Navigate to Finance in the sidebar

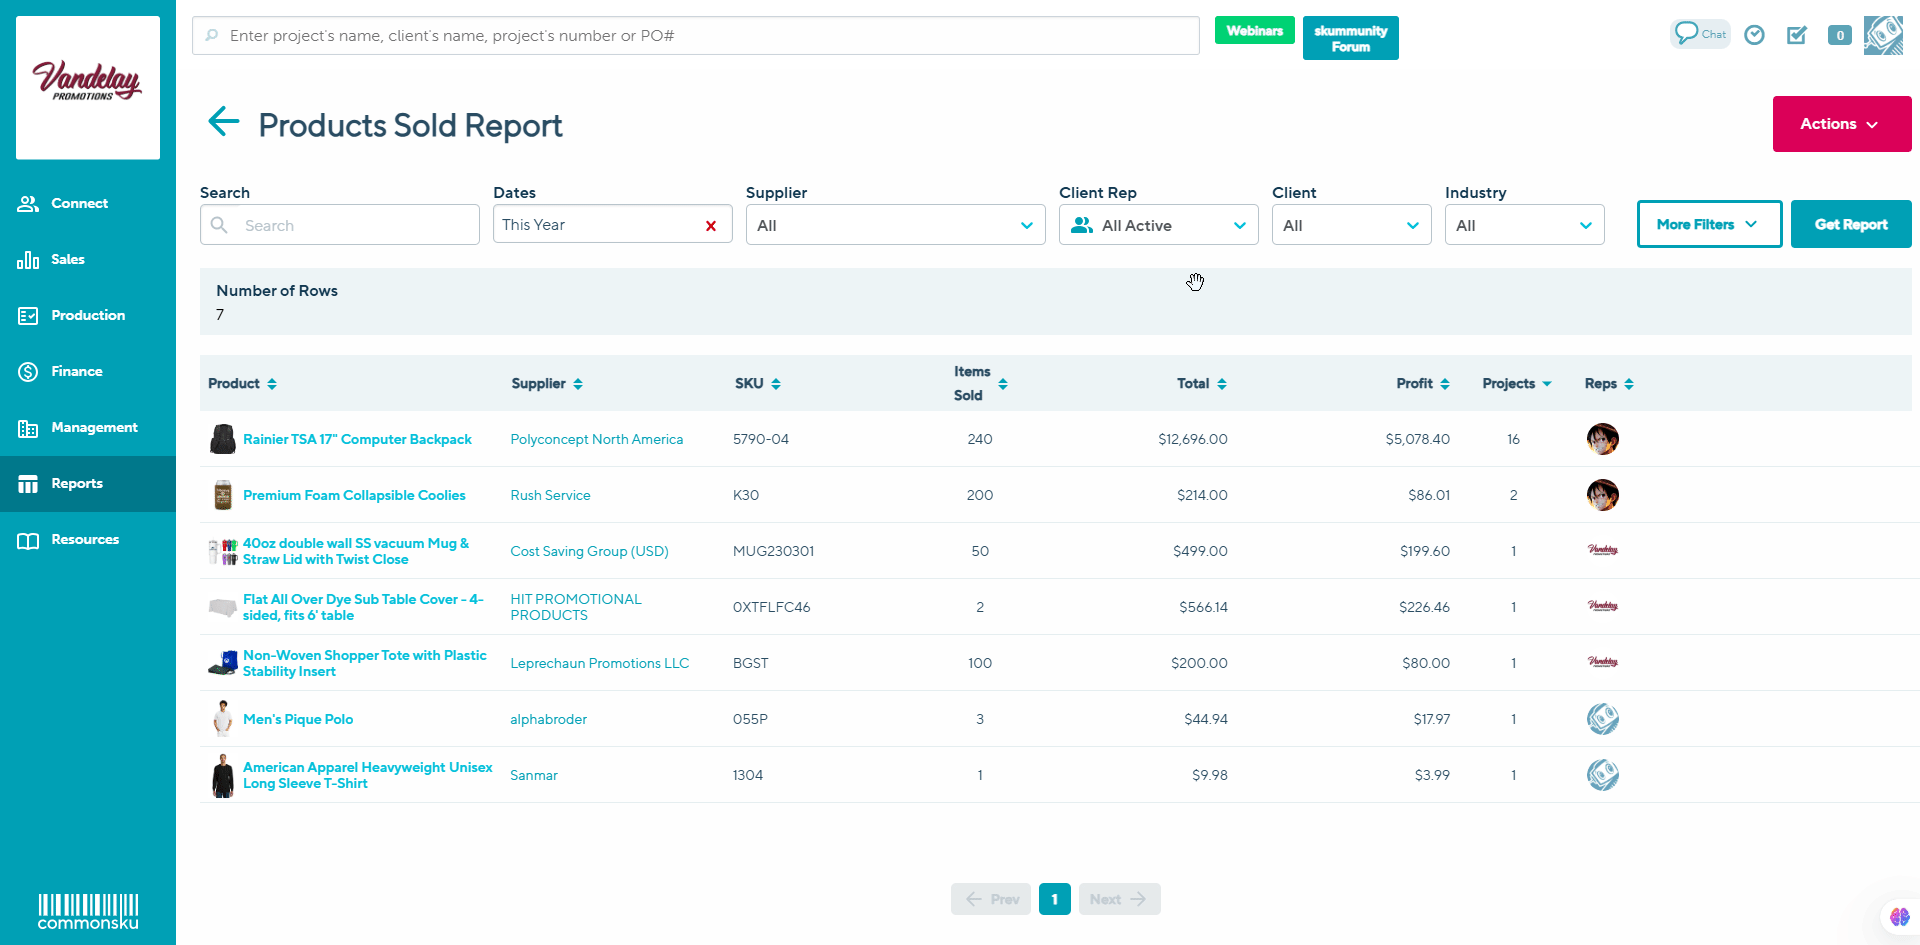(x=77, y=371)
